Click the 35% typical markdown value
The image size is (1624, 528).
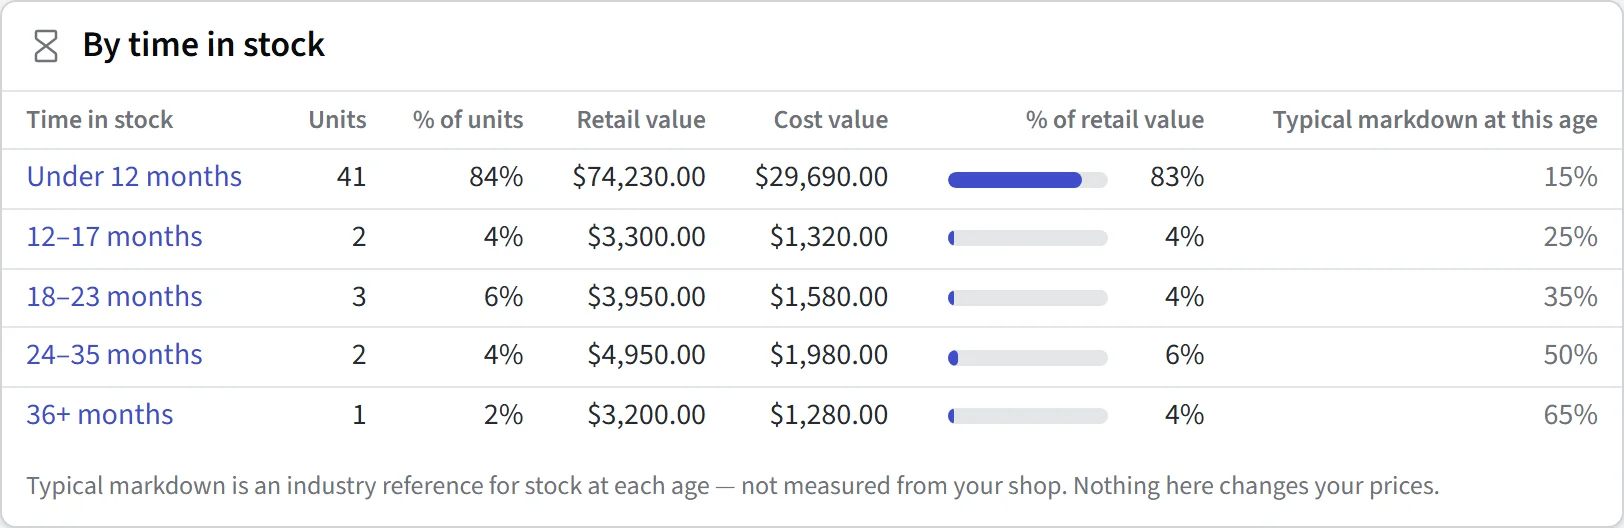click(x=1571, y=297)
